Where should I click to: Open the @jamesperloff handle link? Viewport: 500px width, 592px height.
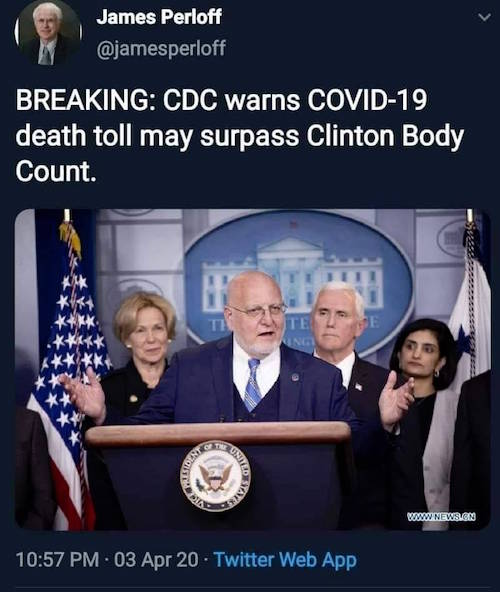[161, 48]
